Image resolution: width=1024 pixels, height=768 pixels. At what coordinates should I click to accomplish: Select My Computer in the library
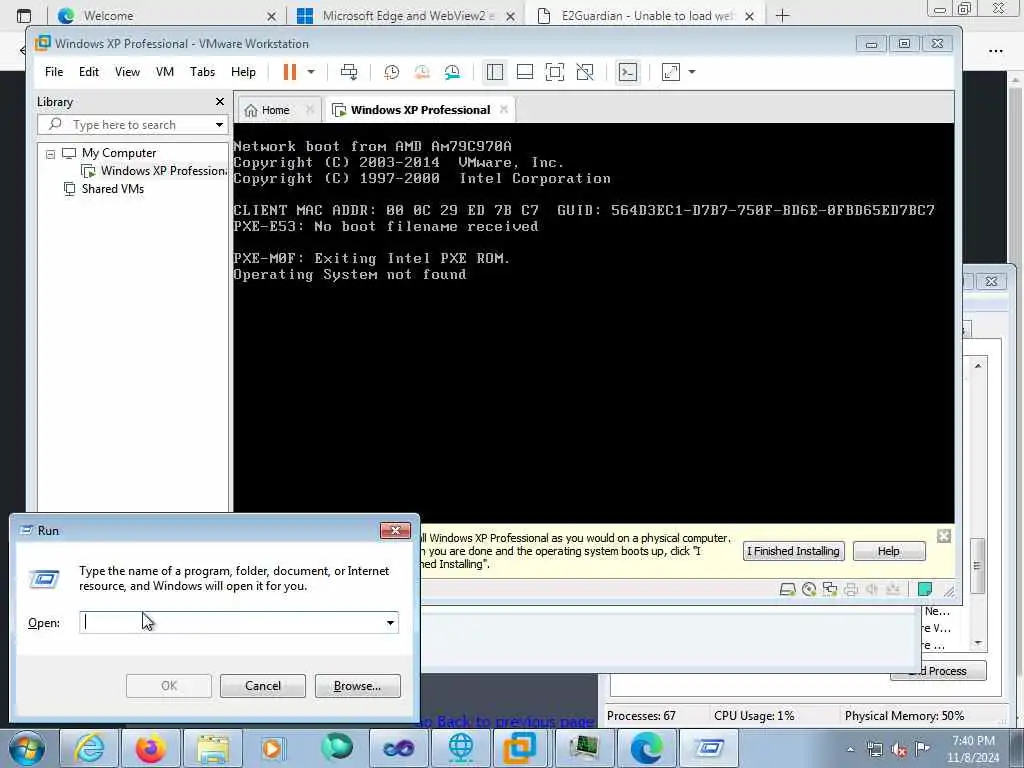point(118,153)
